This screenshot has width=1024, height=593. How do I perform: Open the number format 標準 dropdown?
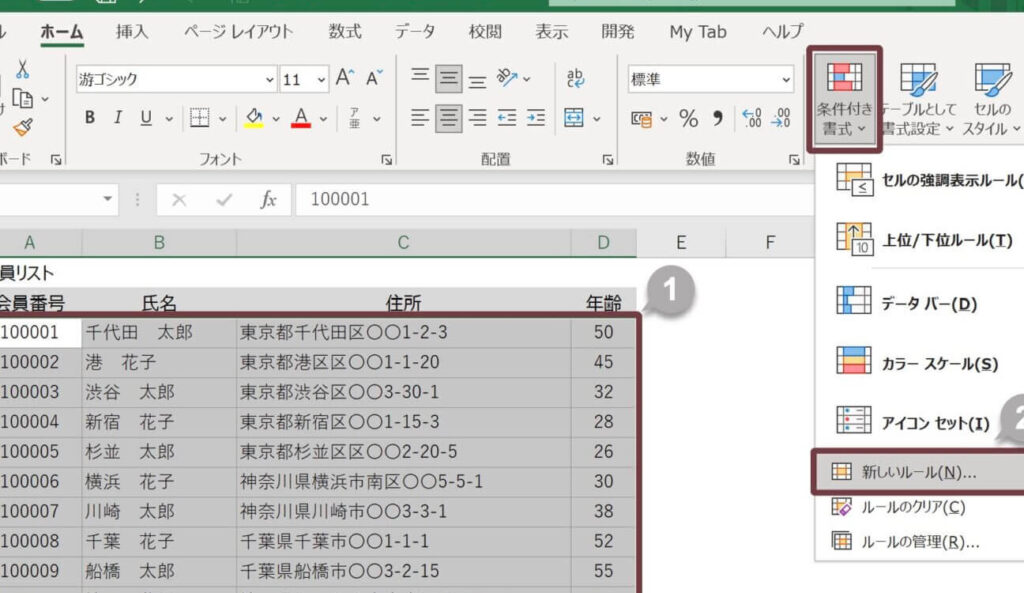(785, 80)
